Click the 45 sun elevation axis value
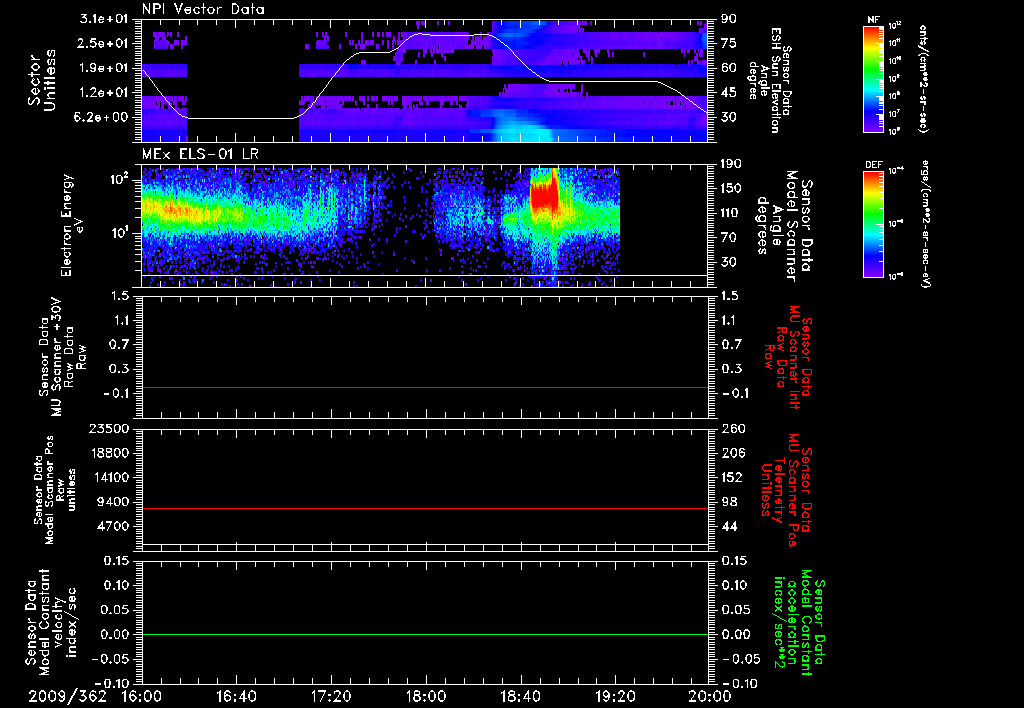Image resolution: width=1024 pixels, height=708 pixels. (x=729, y=93)
